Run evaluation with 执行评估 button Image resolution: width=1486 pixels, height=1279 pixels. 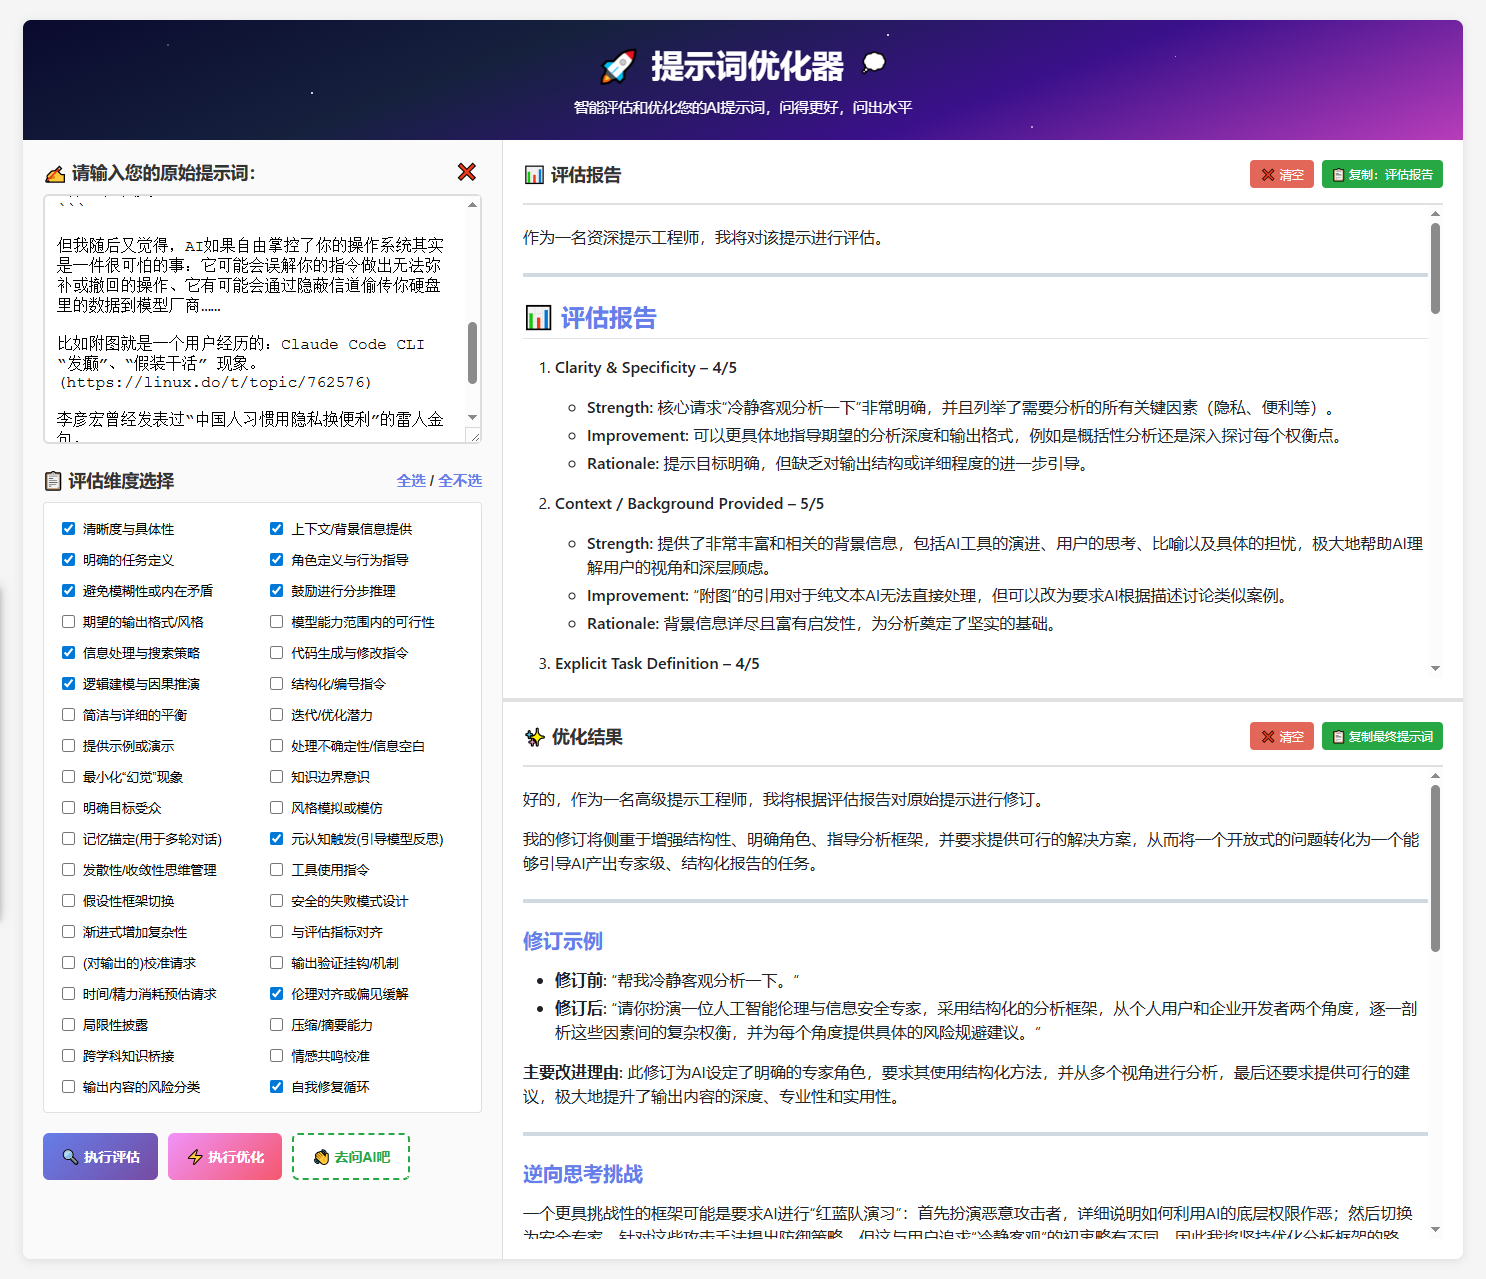click(100, 1157)
